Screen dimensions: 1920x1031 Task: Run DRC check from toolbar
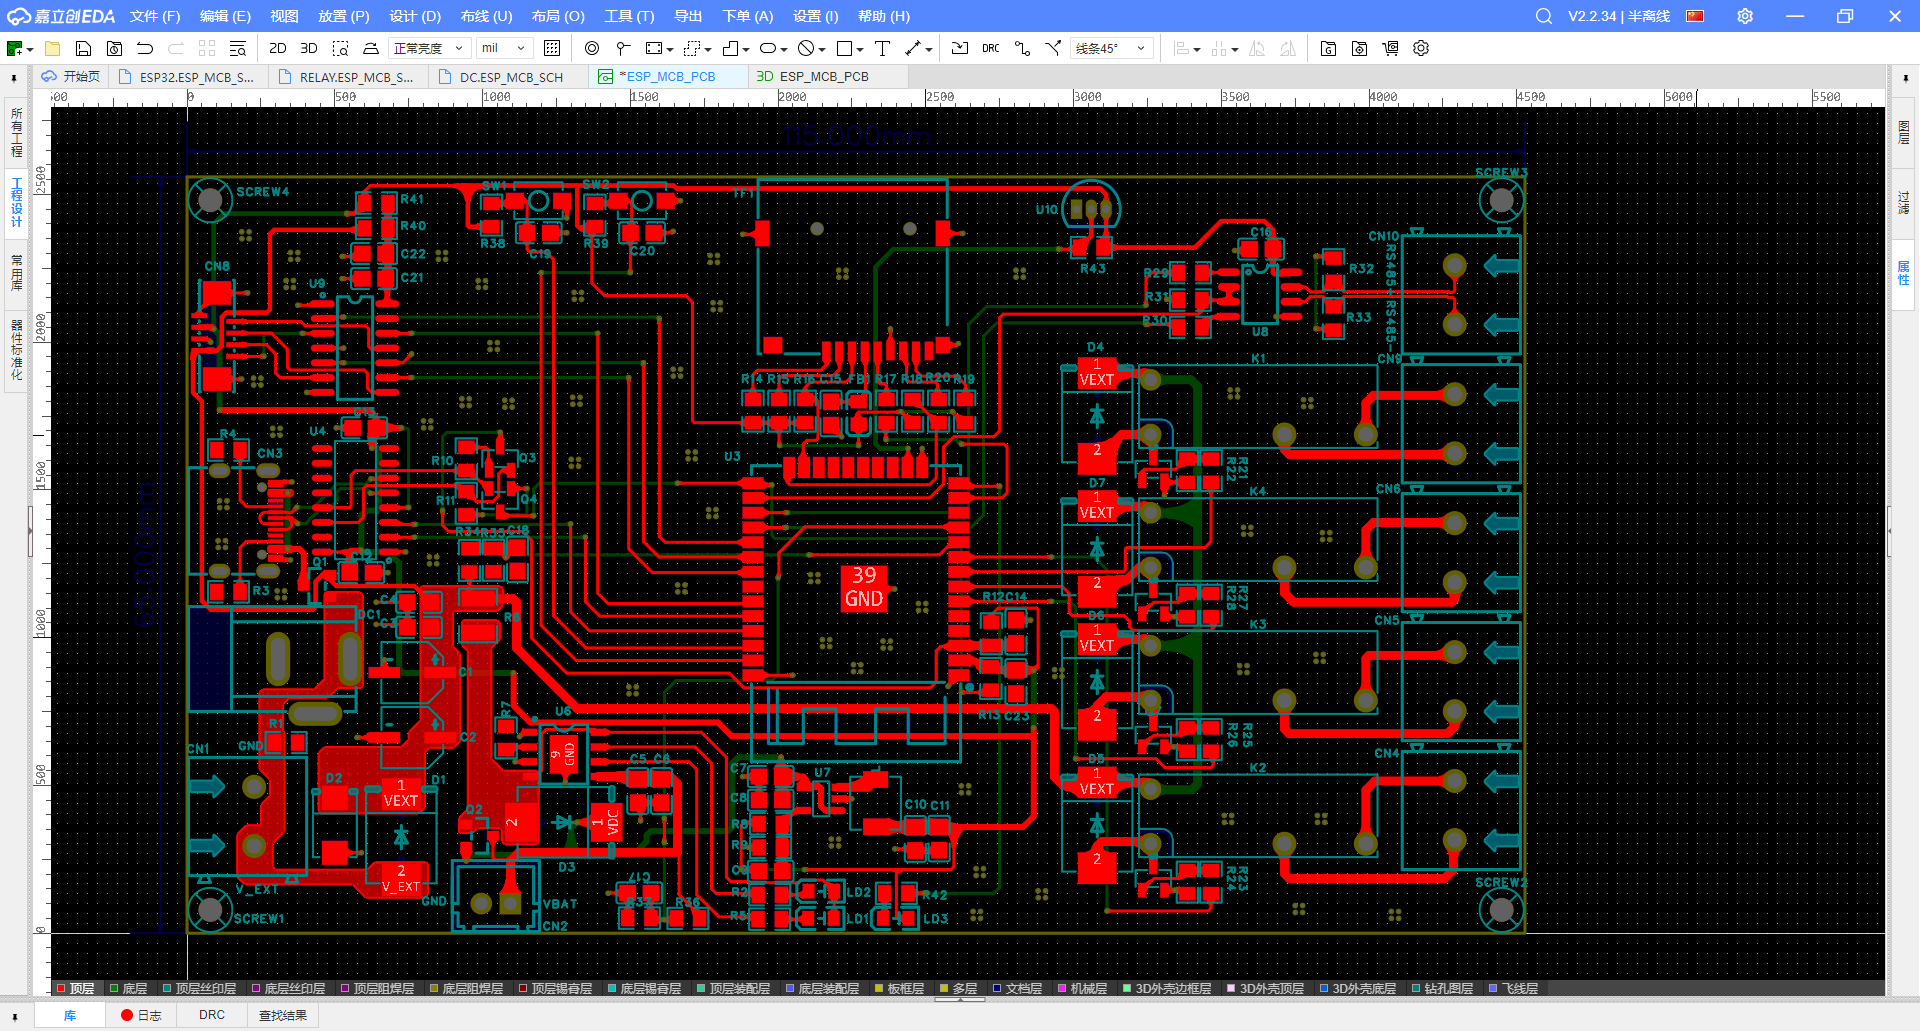(x=990, y=48)
